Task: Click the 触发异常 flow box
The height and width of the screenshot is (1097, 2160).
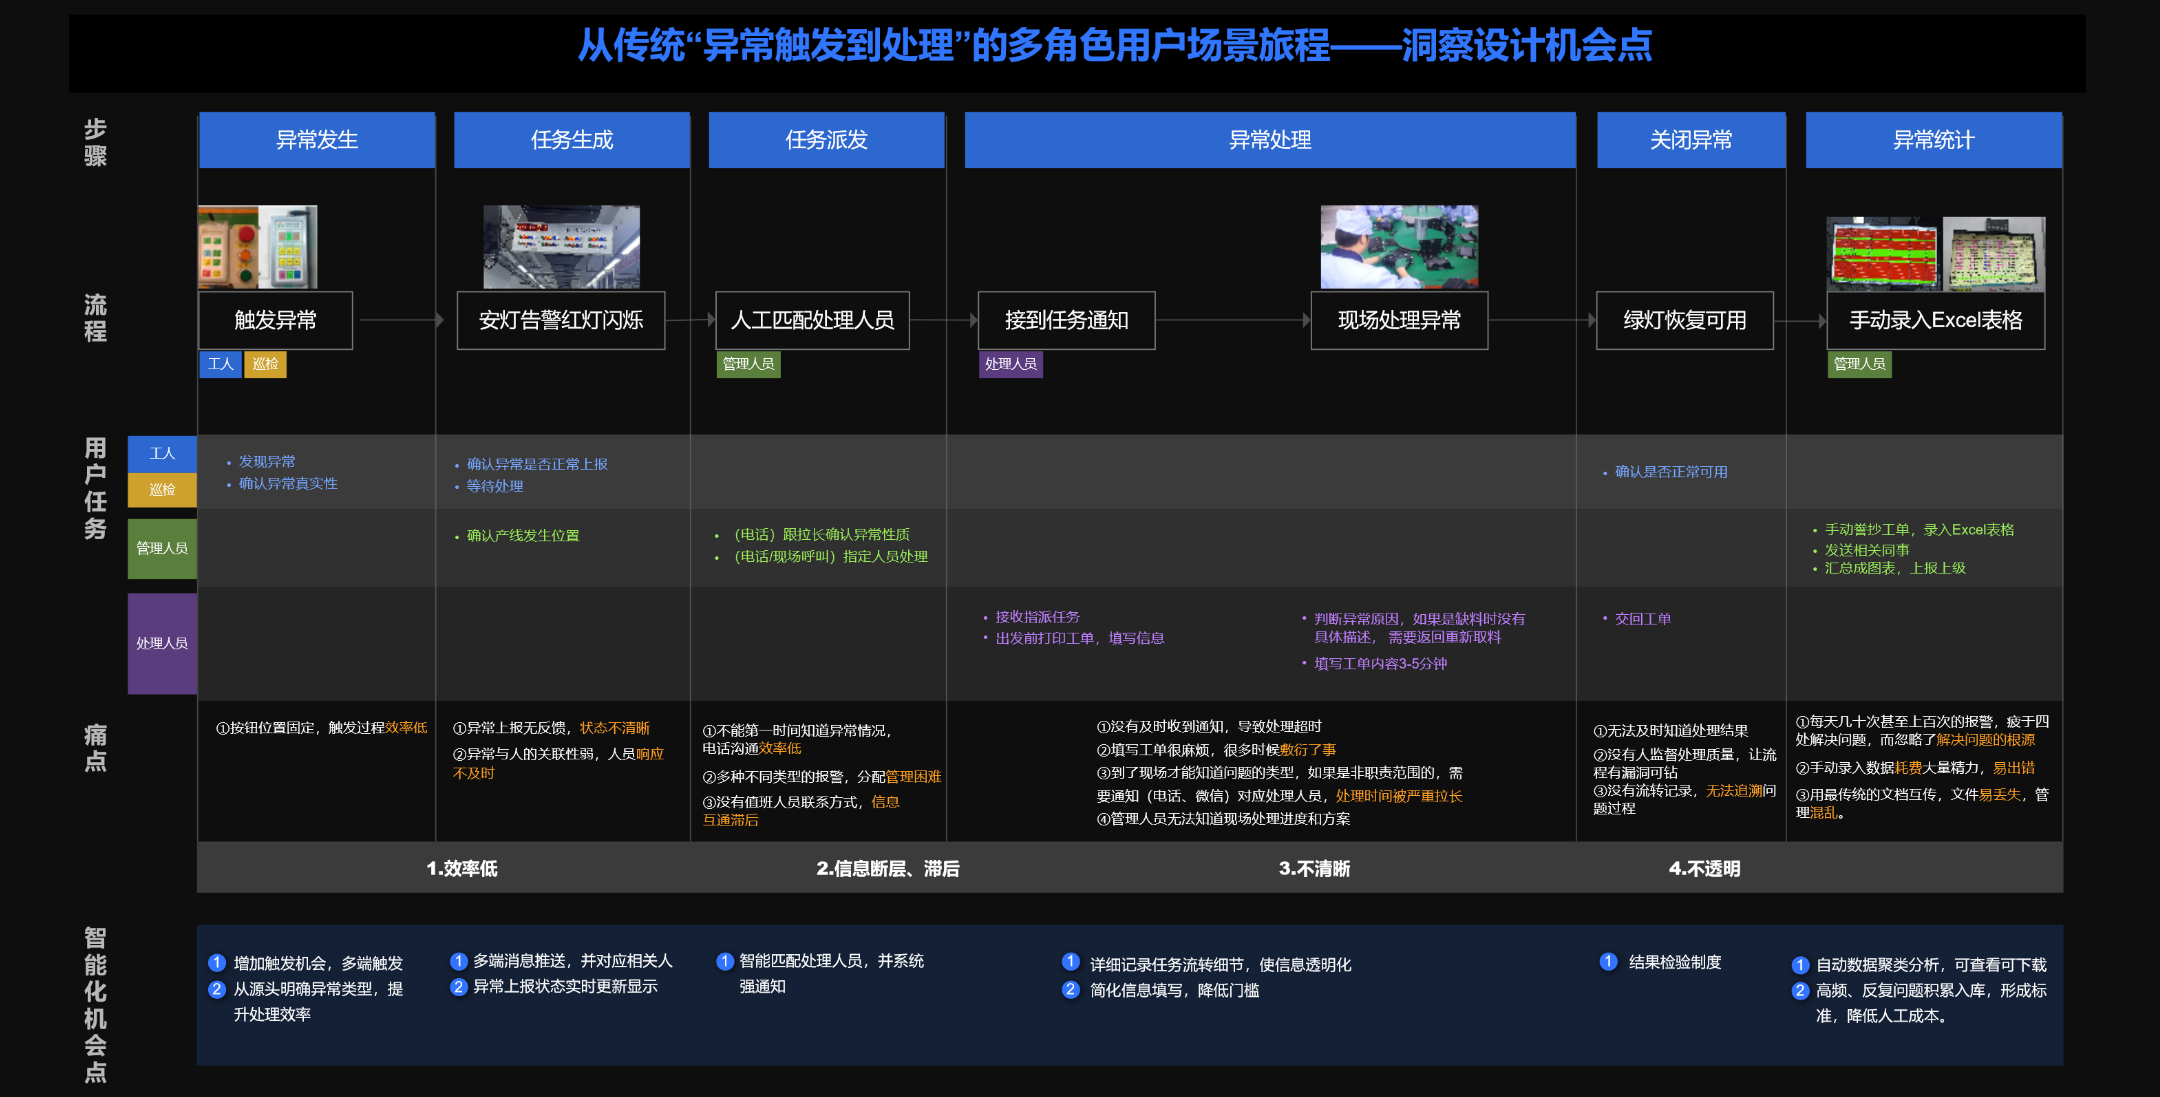Action: pos(275,320)
